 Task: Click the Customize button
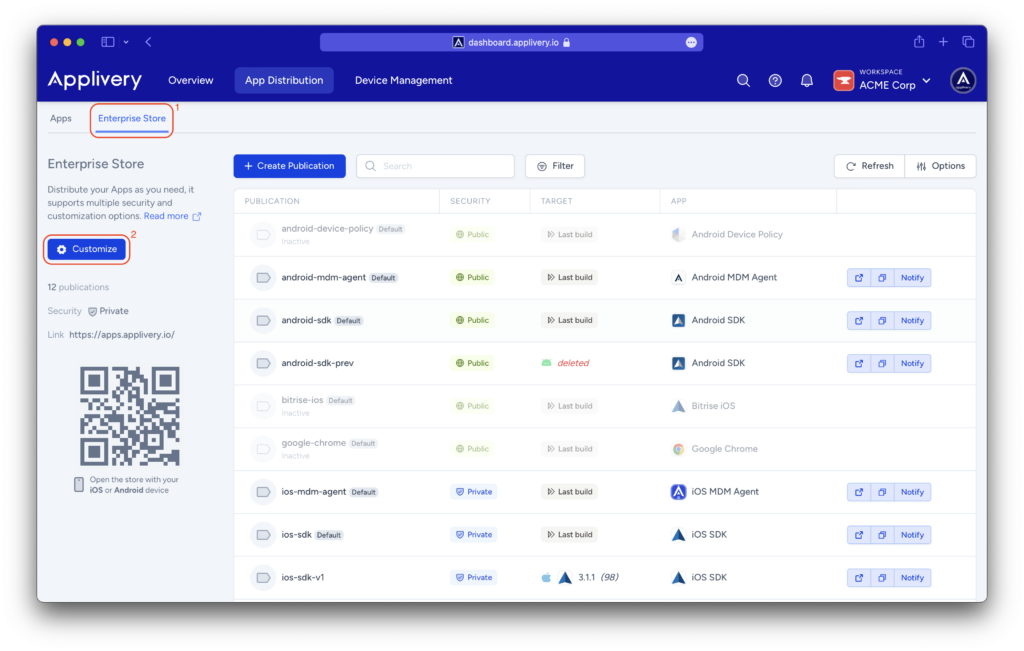pyautogui.click(x=87, y=249)
